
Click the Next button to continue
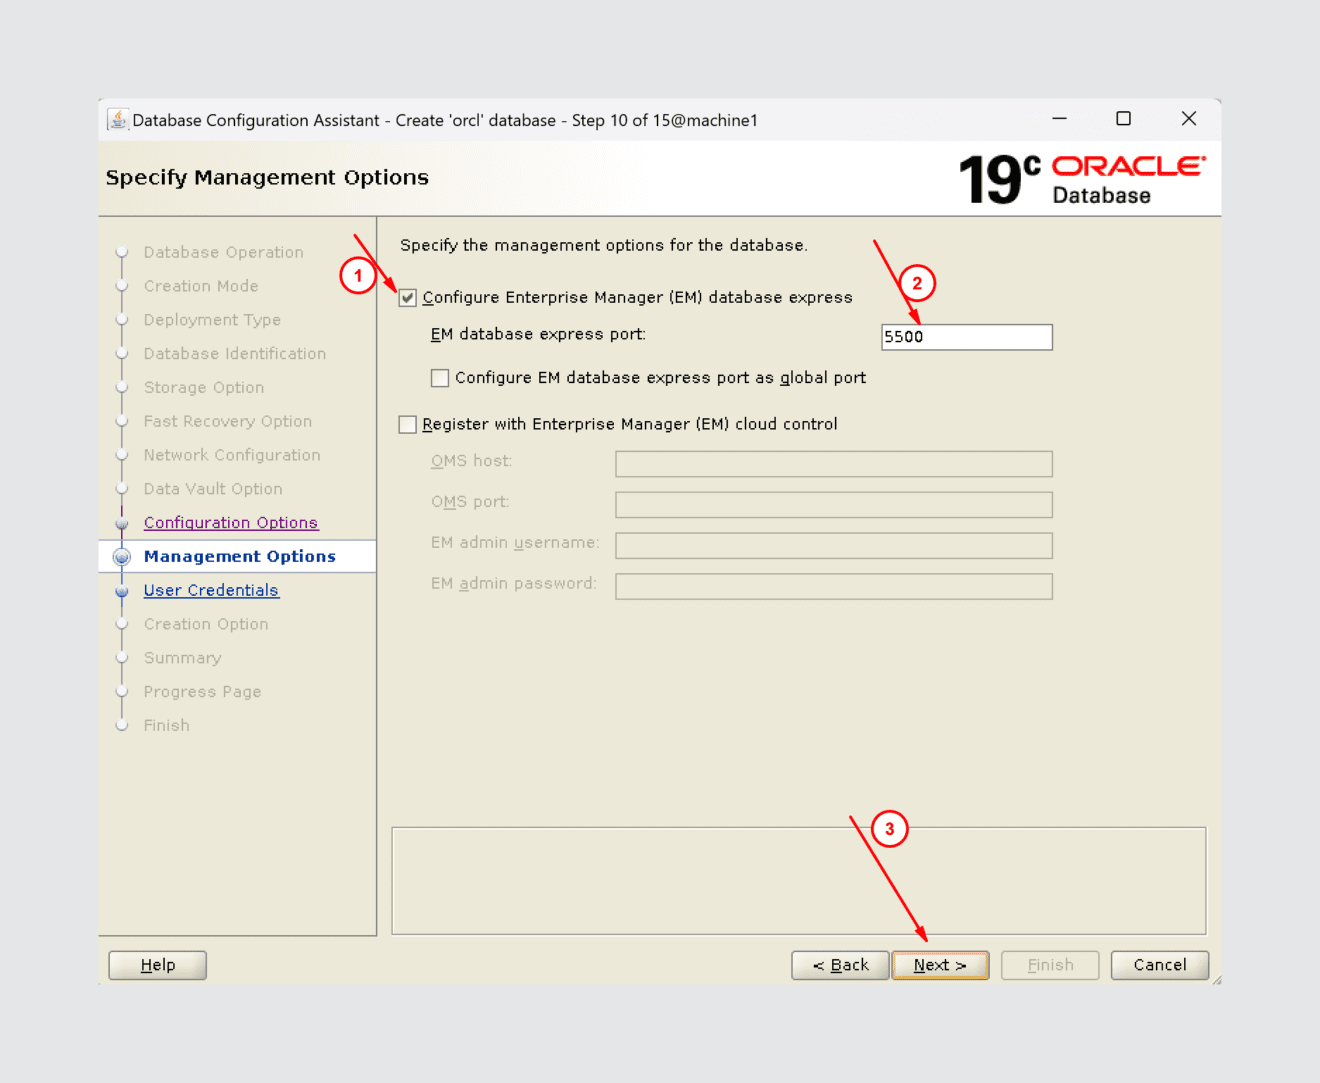tap(939, 964)
